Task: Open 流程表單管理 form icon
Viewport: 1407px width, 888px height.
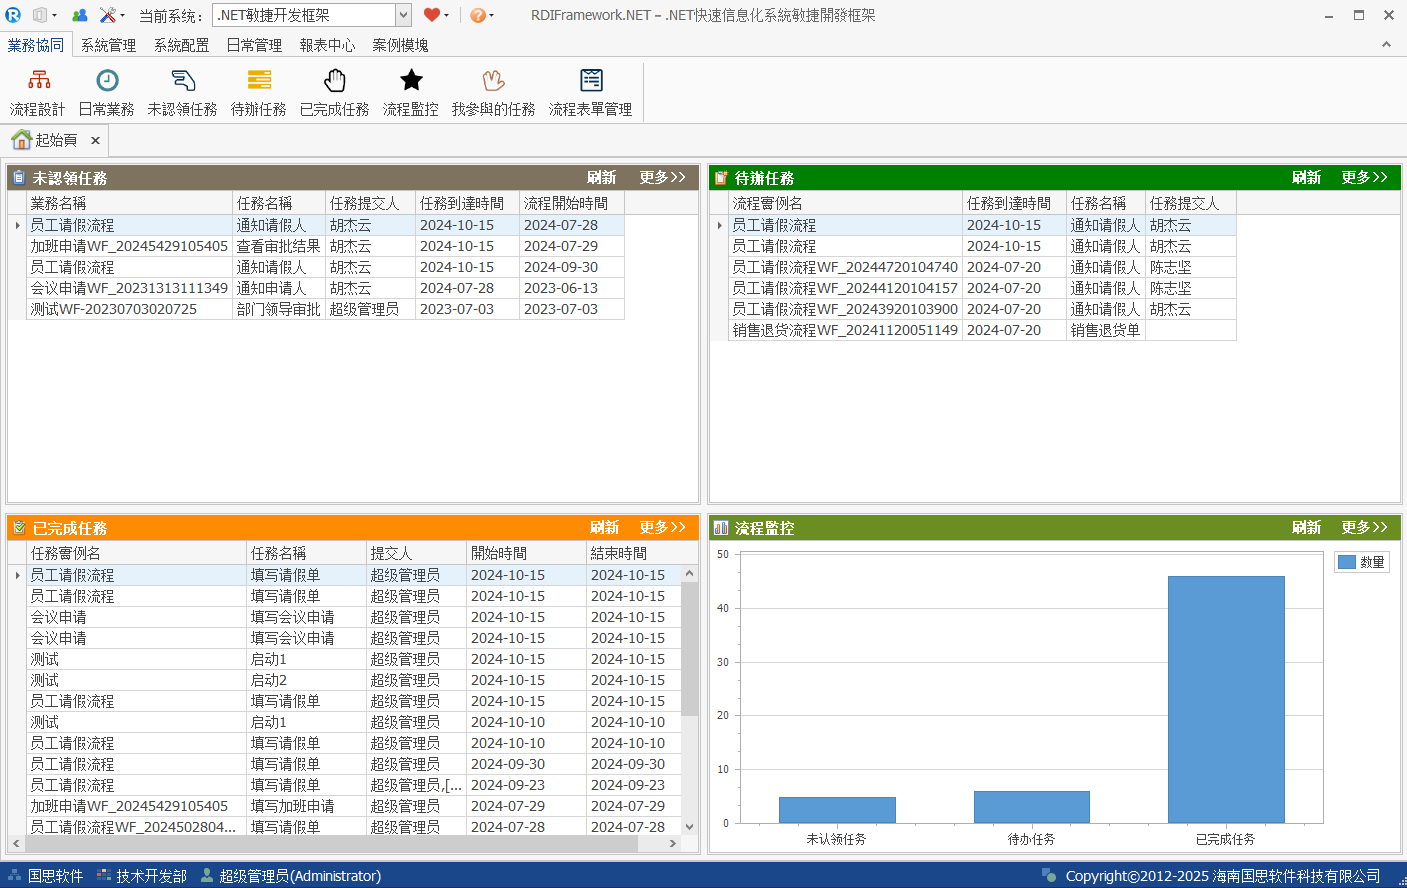Action: (x=591, y=81)
